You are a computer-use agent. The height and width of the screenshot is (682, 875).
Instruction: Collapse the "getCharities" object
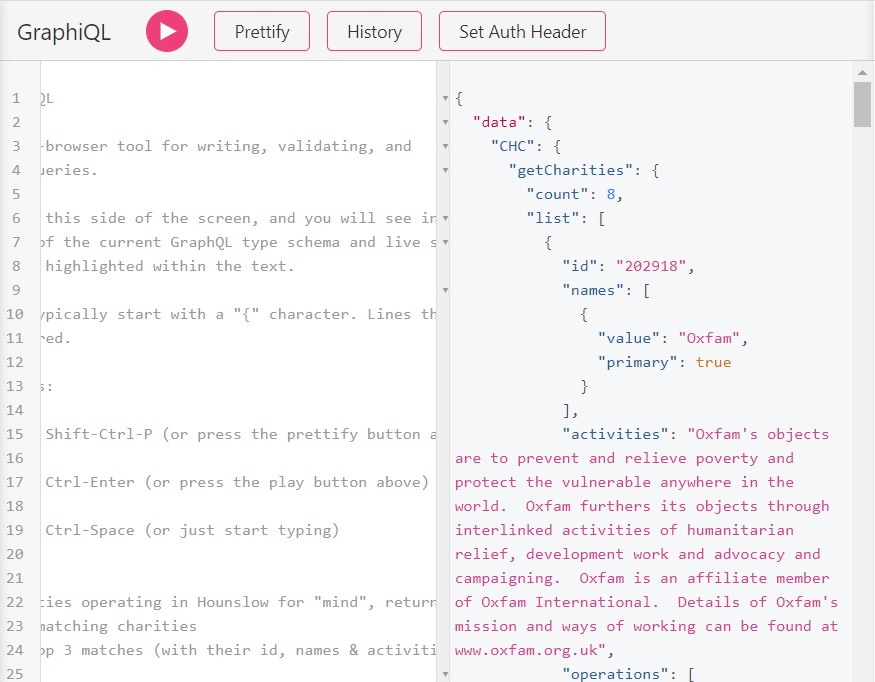[x=445, y=170]
